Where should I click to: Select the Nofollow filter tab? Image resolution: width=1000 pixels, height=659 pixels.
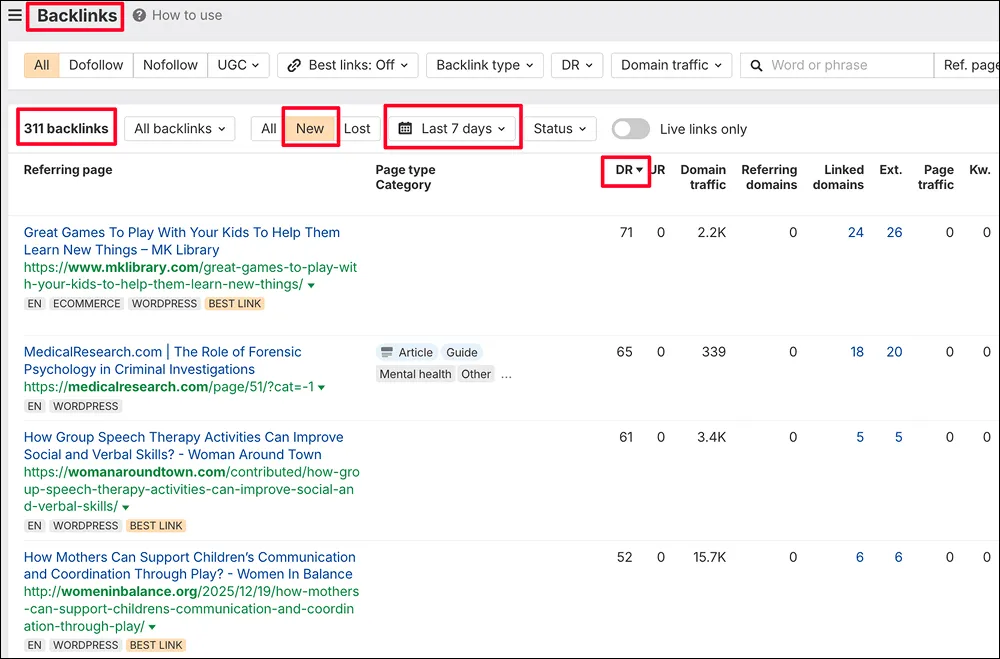(170, 64)
